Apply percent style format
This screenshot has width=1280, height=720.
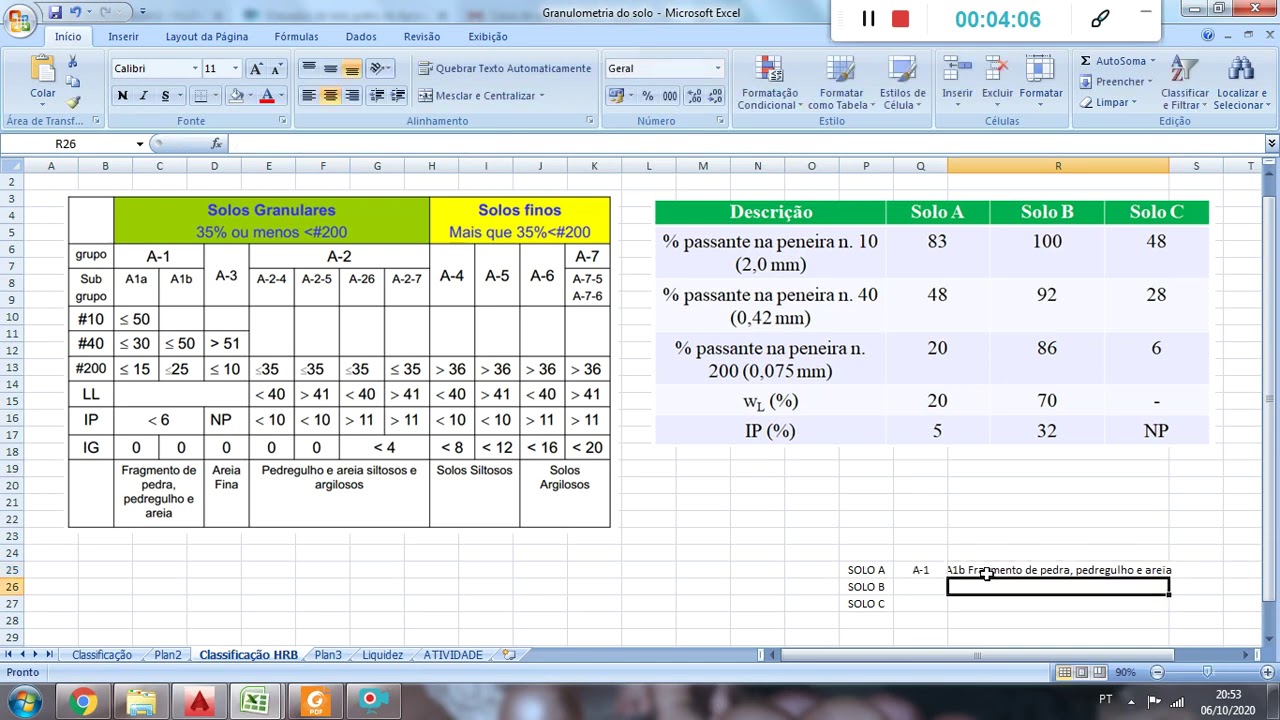(648, 95)
